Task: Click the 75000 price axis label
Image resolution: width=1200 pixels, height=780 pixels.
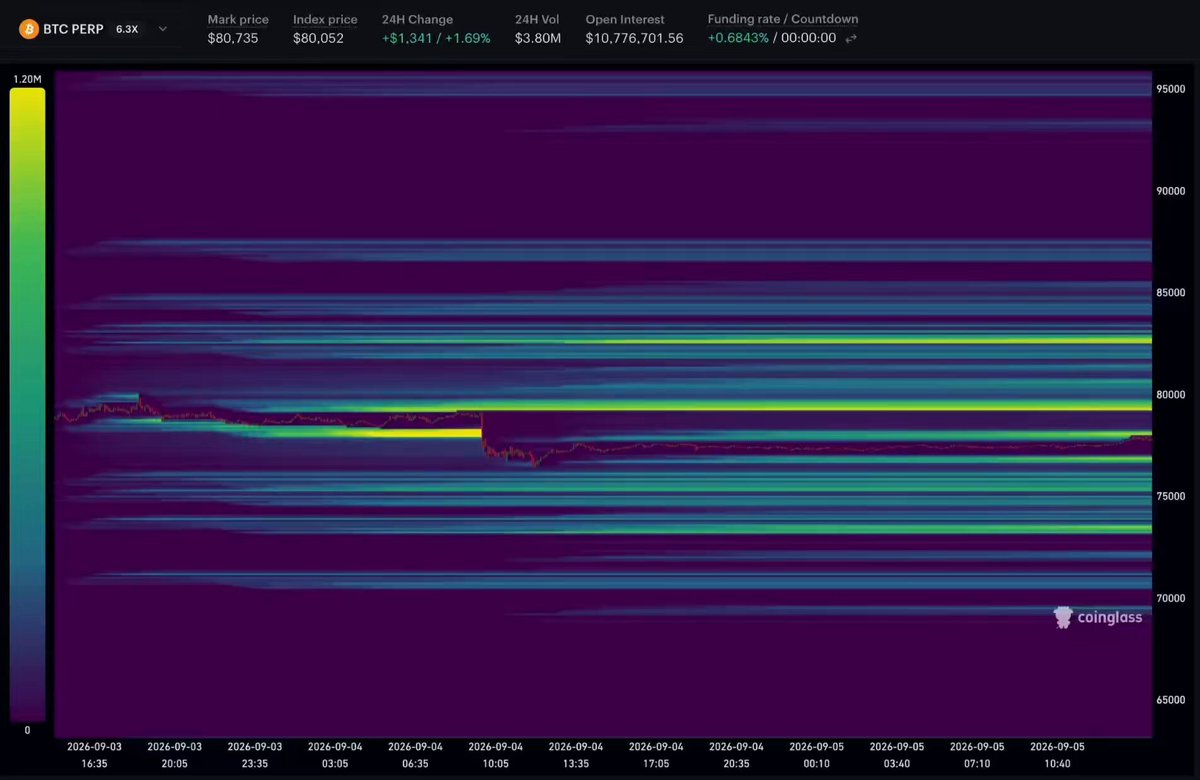Action: click(x=1171, y=496)
